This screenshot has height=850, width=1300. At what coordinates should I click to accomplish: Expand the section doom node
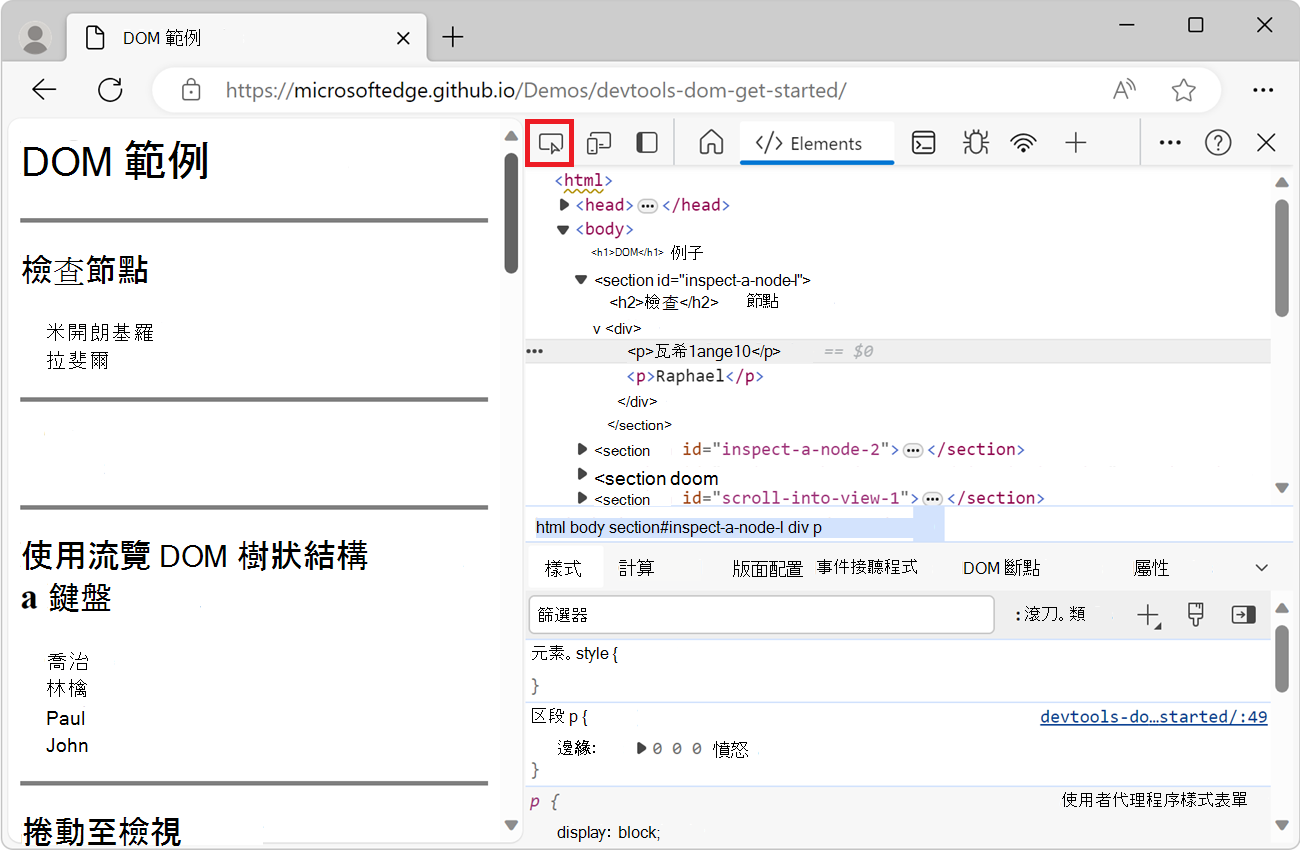tap(583, 474)
